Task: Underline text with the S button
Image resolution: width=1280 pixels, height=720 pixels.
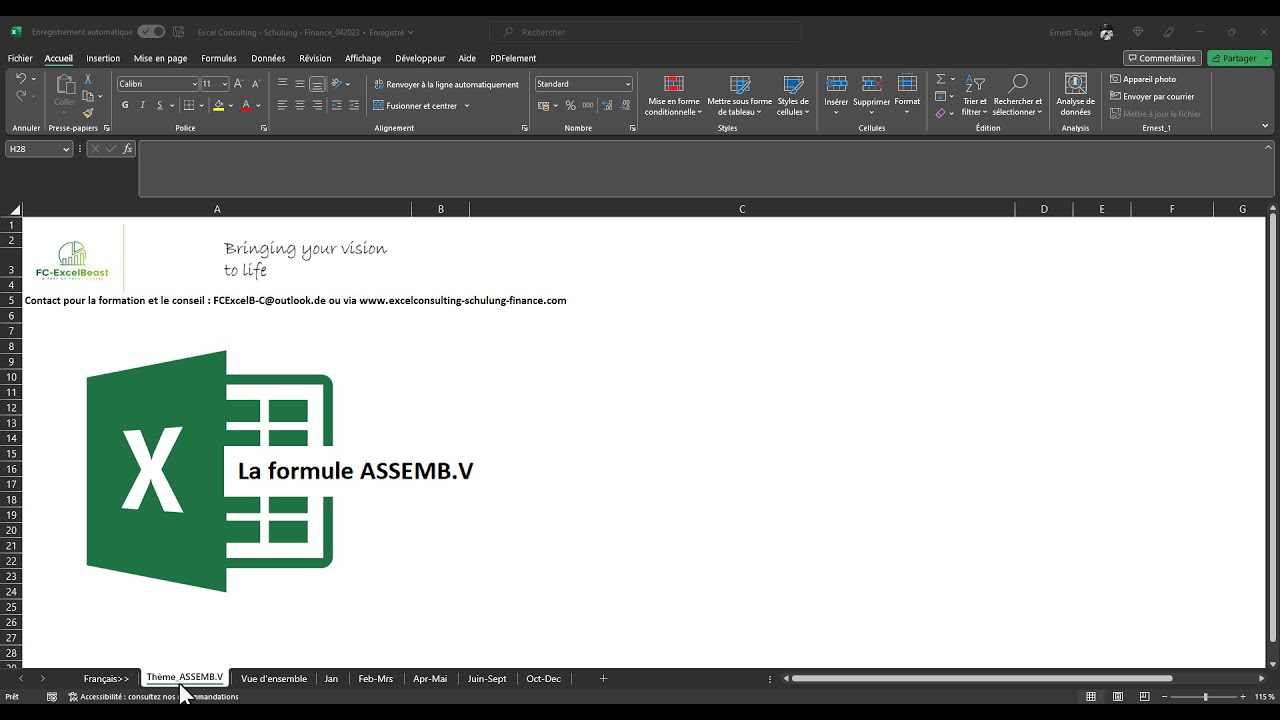Action: coord(159,105)
